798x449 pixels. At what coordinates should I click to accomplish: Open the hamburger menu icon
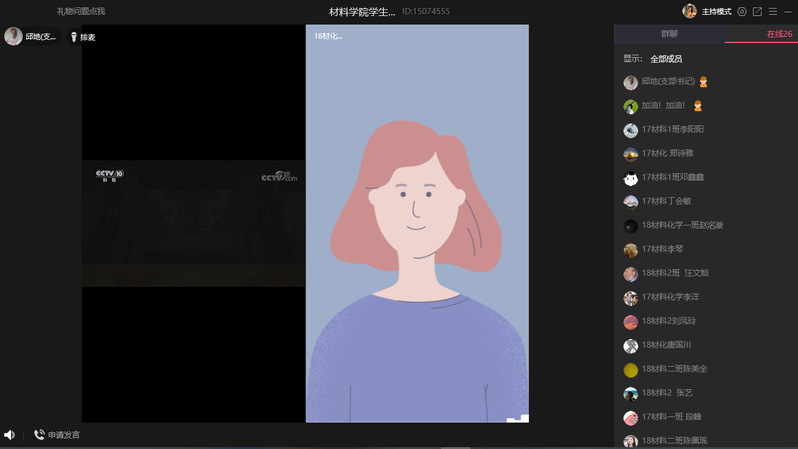[773, 11]
